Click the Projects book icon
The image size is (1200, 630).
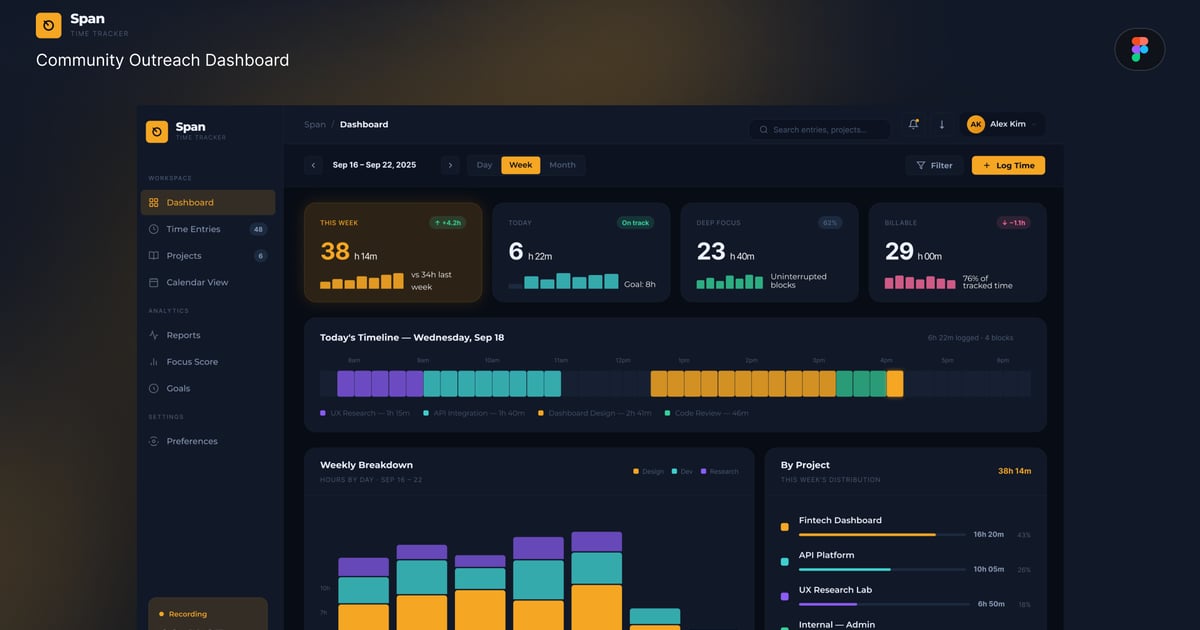tap(153, 256)
